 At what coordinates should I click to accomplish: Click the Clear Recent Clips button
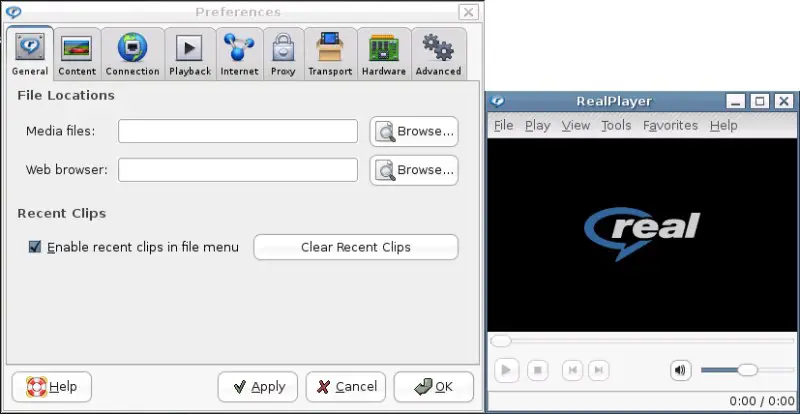pyautogui.click(x=356, y=247)
